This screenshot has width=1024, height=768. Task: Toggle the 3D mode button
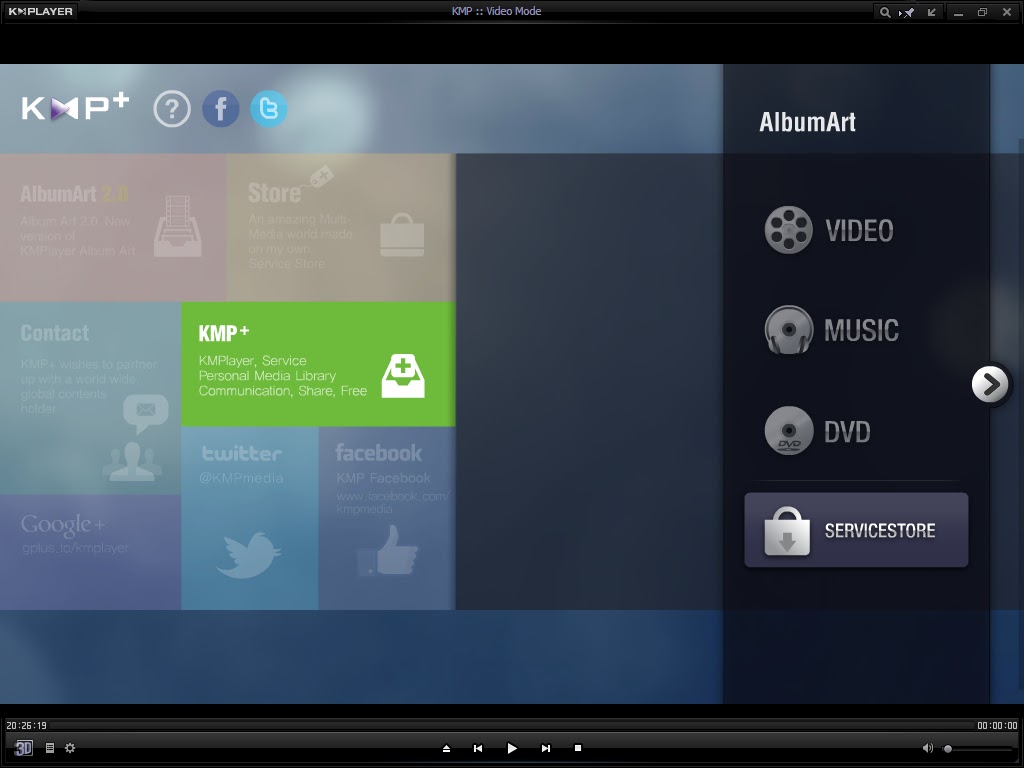click(x=24, y=748)
